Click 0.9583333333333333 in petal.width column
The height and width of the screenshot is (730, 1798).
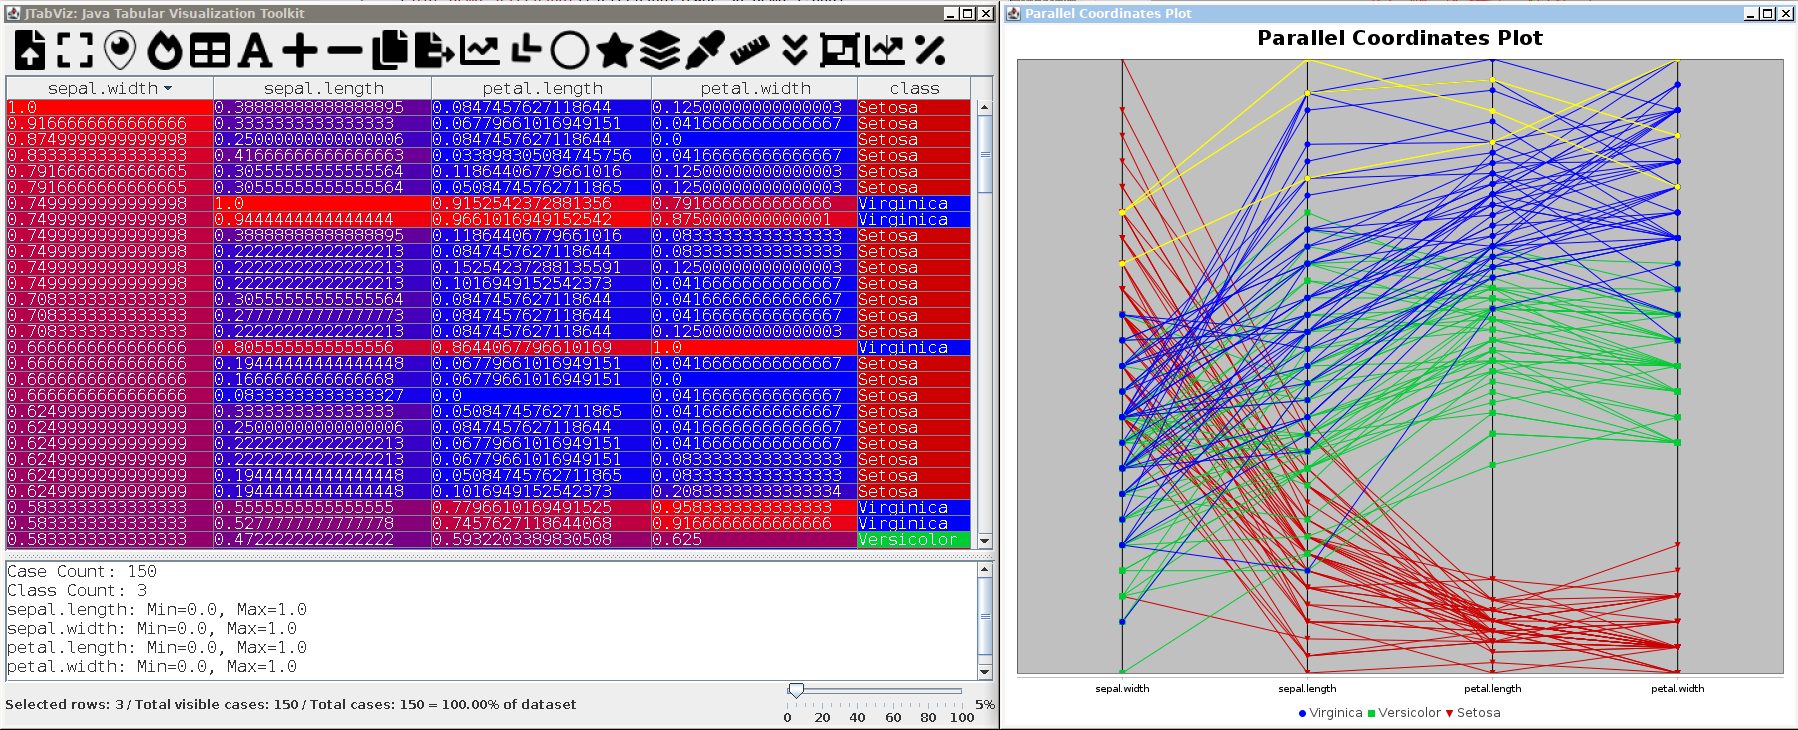755,507
